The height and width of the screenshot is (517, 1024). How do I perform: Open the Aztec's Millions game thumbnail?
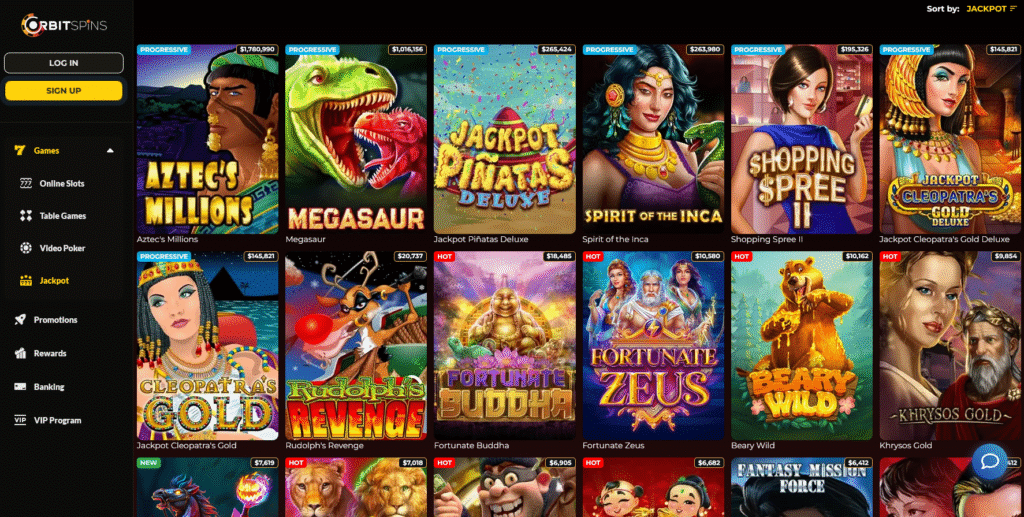[208, 139]
